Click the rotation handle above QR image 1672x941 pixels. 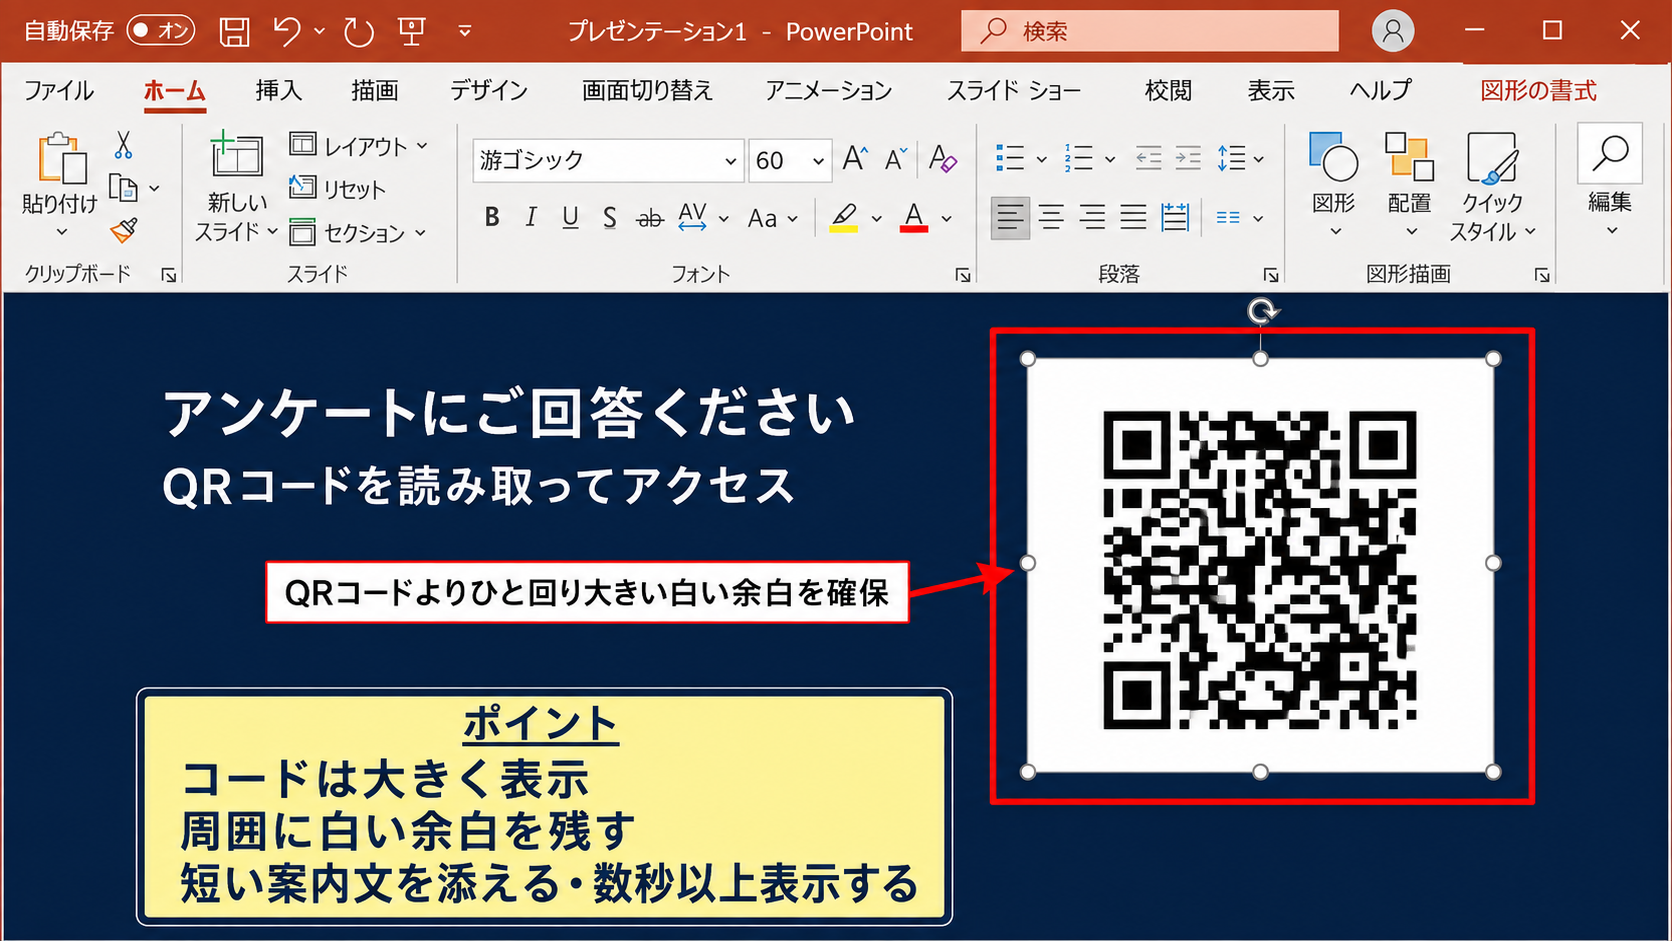coord(1262,312)
